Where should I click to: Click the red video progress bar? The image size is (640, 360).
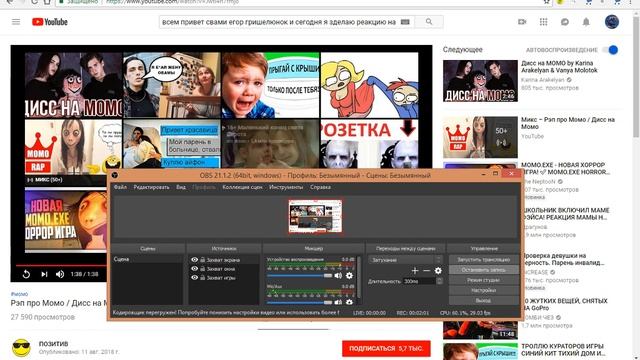[x=61, y=266]
